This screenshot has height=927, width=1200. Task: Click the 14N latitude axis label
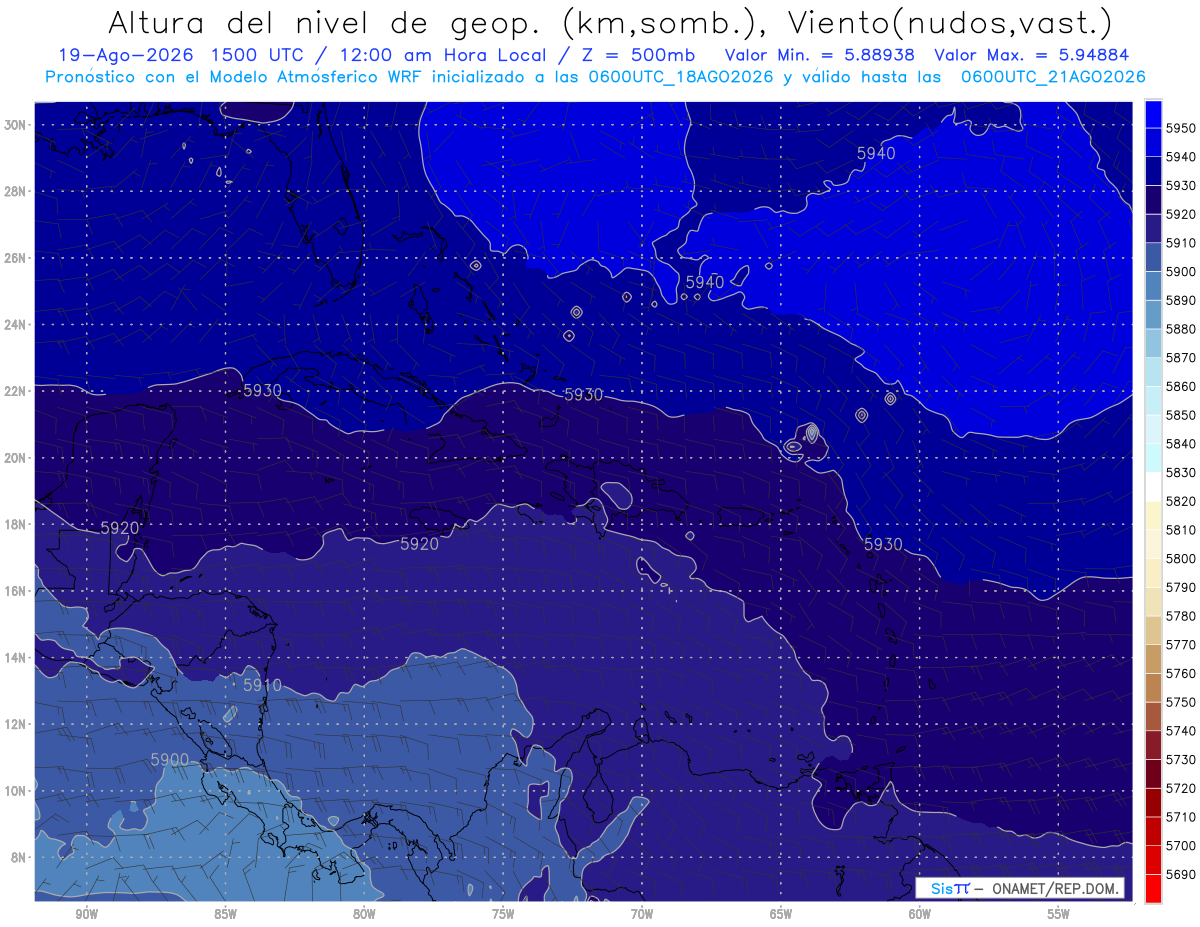(x=15, y=657)
